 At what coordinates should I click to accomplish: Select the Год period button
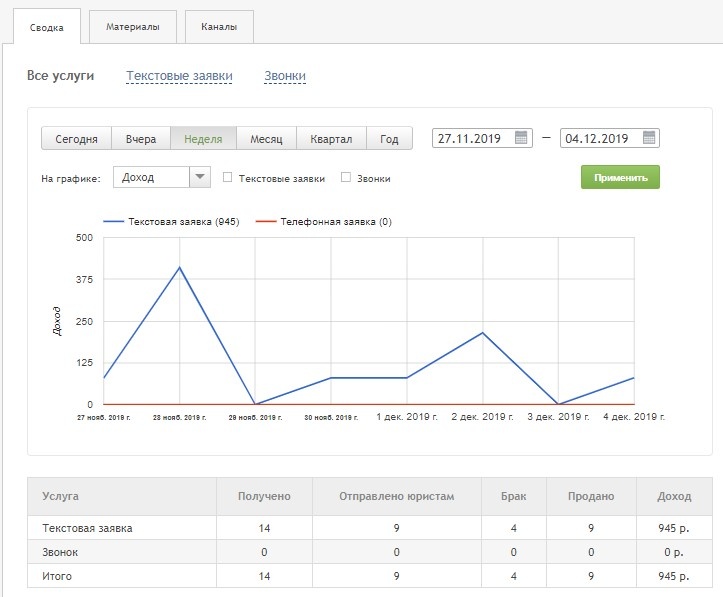[389, 139]
